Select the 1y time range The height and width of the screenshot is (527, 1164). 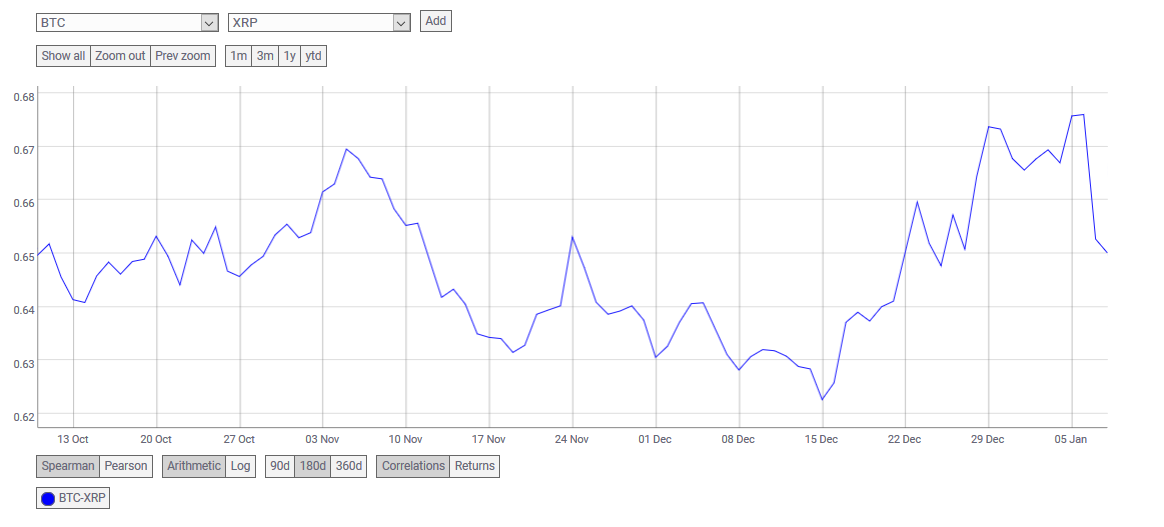[290, 56]
